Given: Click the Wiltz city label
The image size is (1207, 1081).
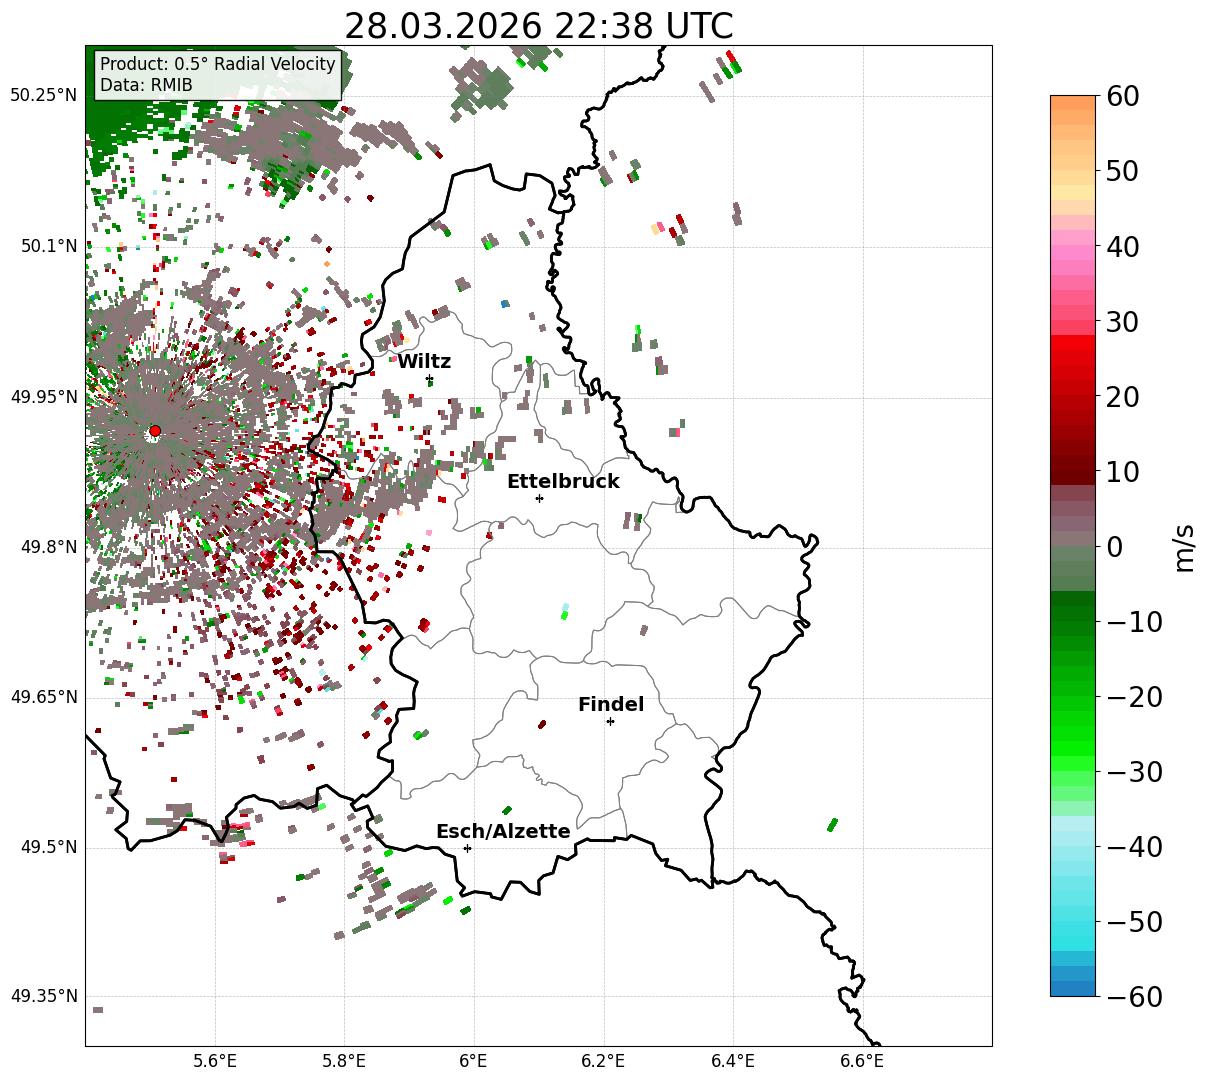Looking at the screenshot, I should click(424, 362).
